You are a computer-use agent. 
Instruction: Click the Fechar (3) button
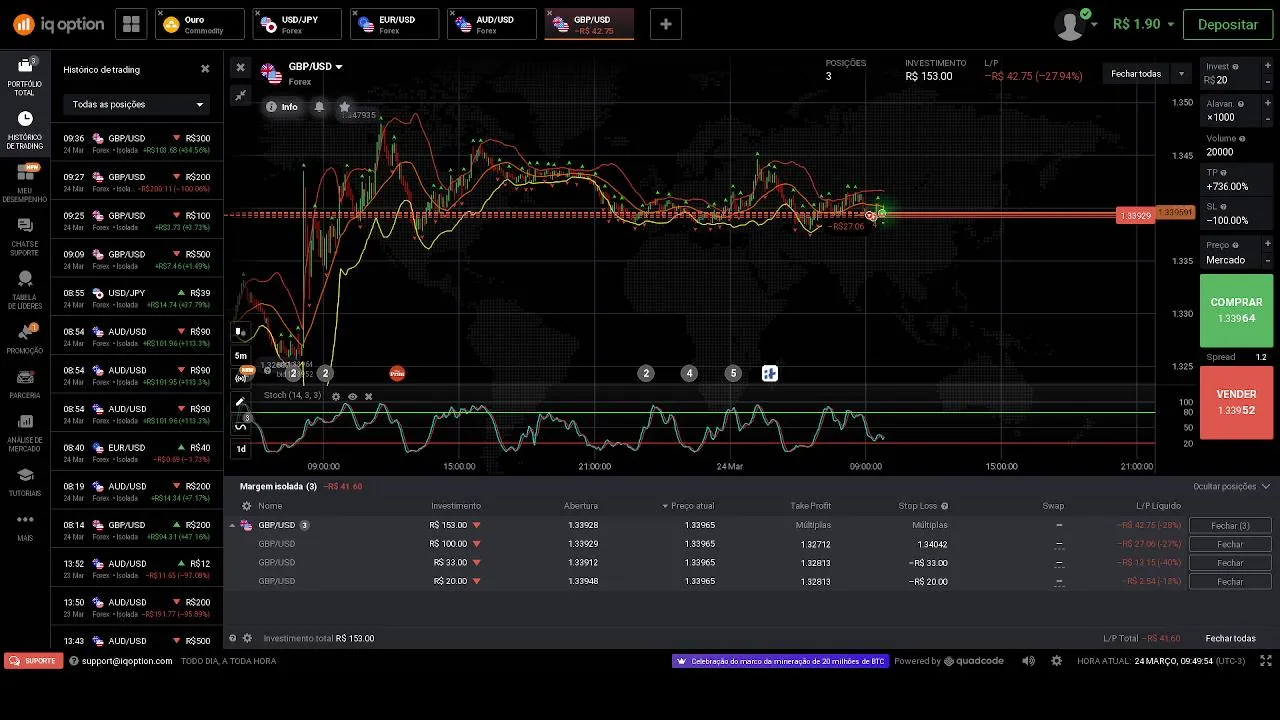[x=1230, y=525]
